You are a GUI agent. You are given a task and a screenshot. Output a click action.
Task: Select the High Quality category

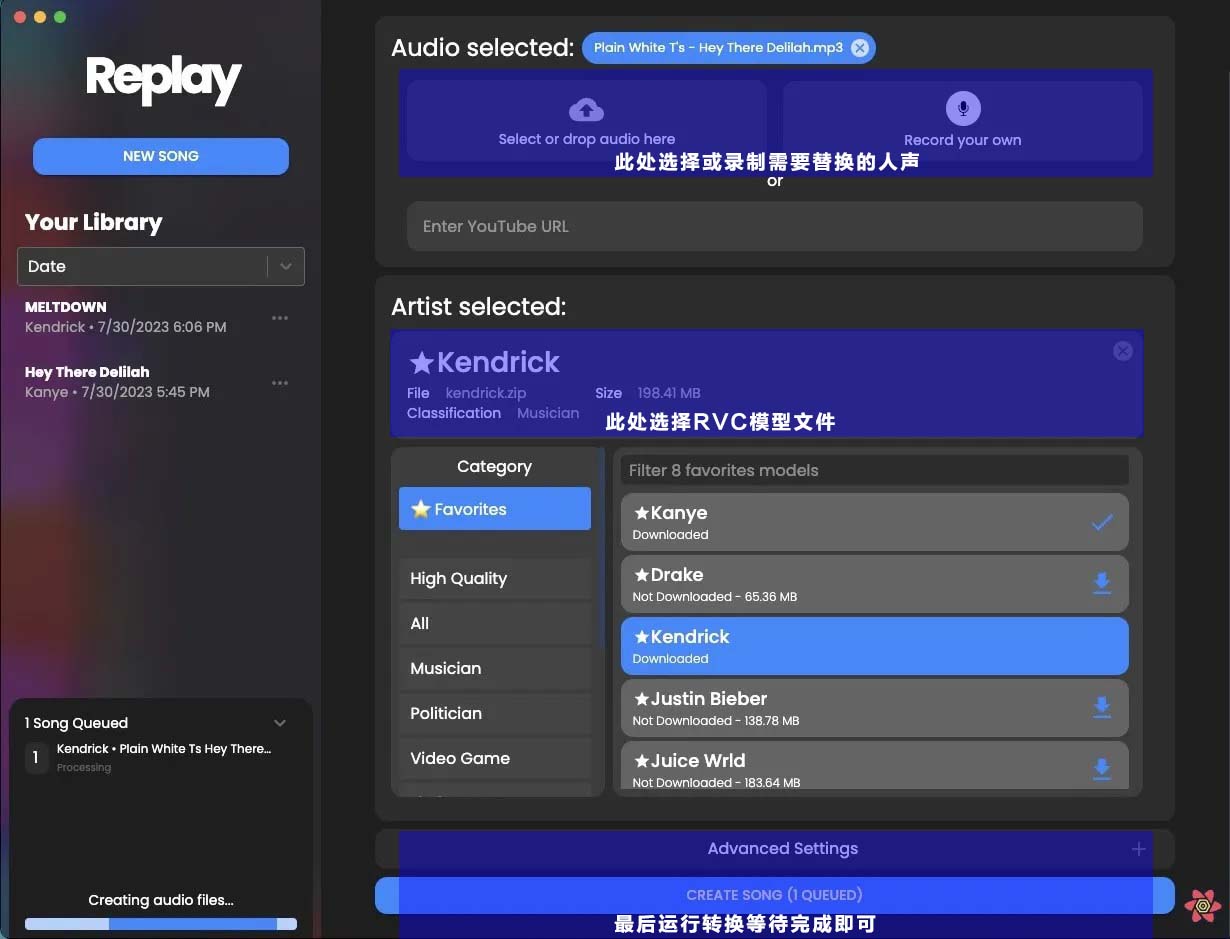click(x=495, y=578)
